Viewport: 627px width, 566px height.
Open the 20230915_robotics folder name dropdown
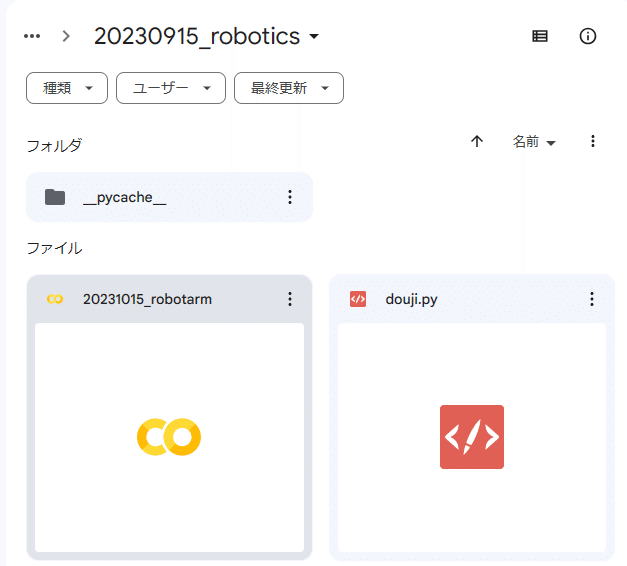[x=206, y=36]
